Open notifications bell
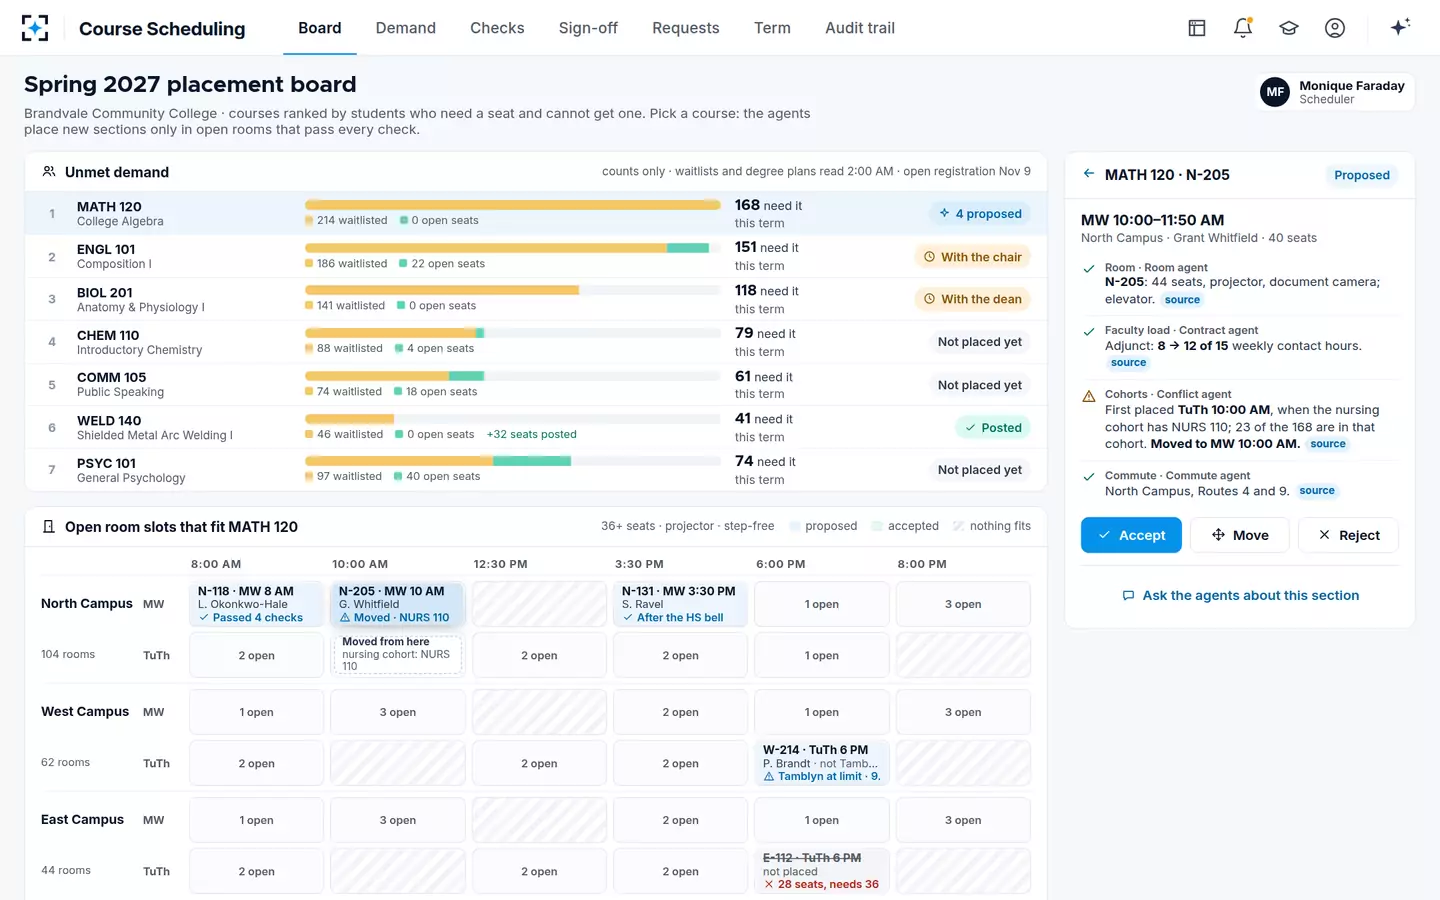The height and width of the screenshot is (900, 1440). (x=1243, y=28)
